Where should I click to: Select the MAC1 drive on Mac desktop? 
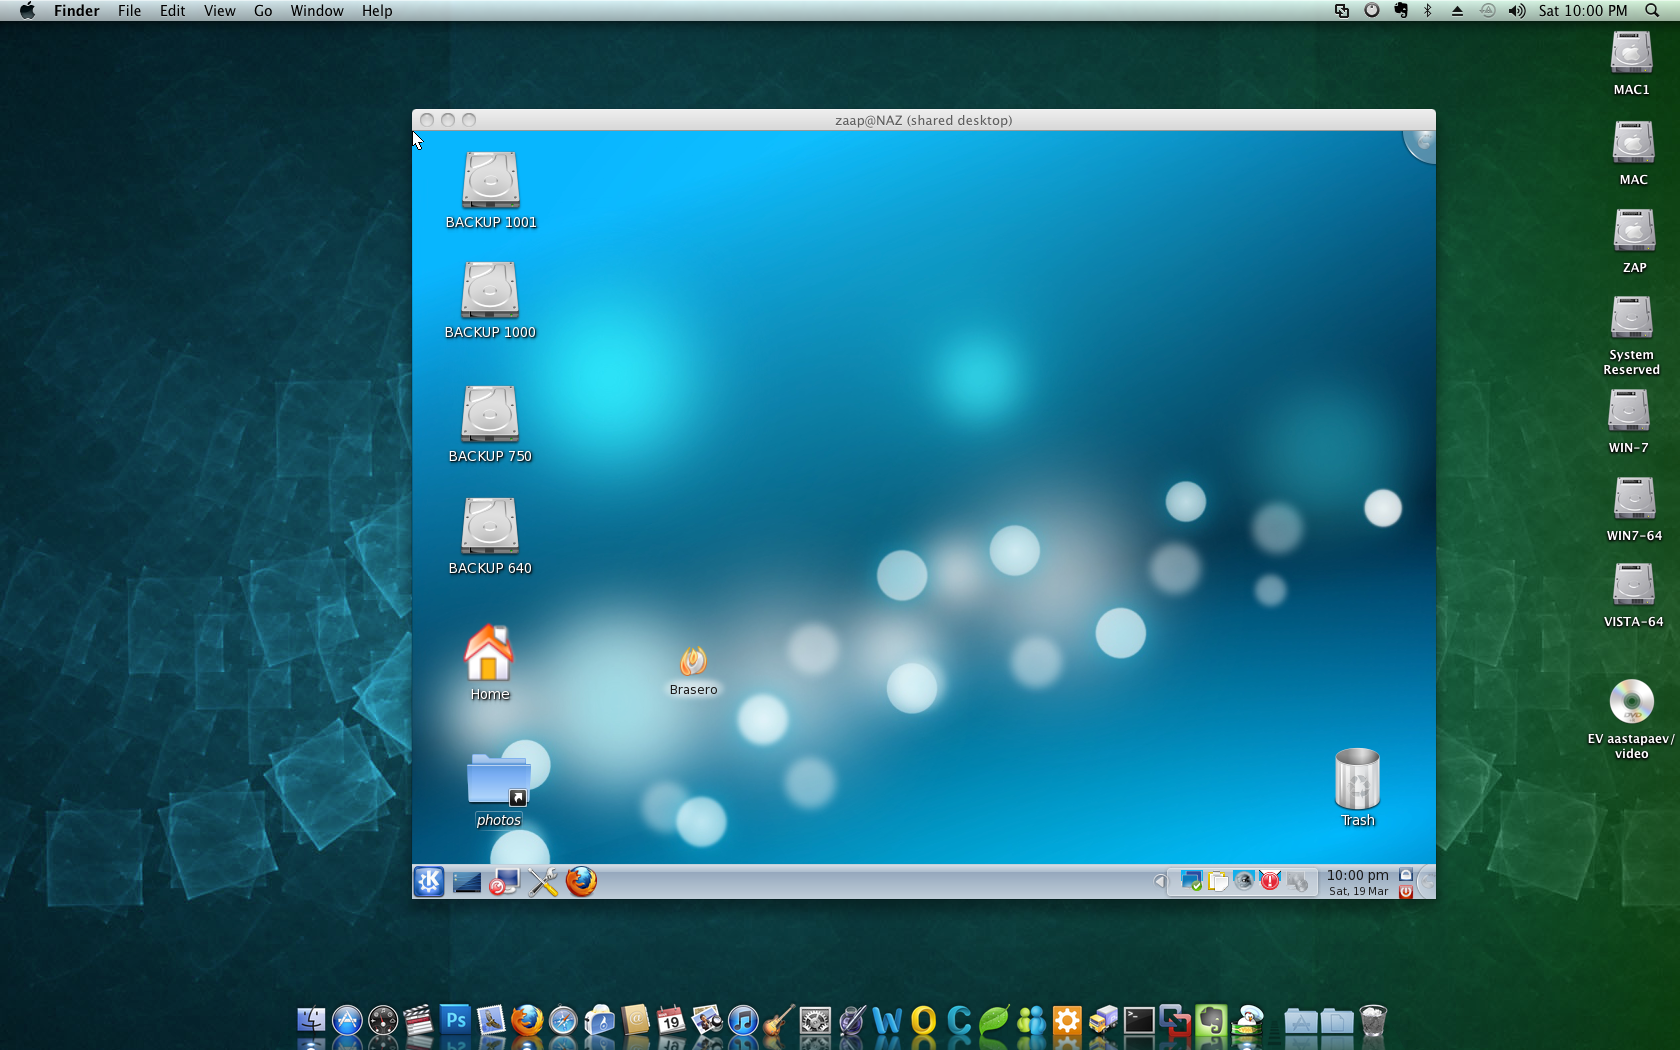pos(1631,62)
